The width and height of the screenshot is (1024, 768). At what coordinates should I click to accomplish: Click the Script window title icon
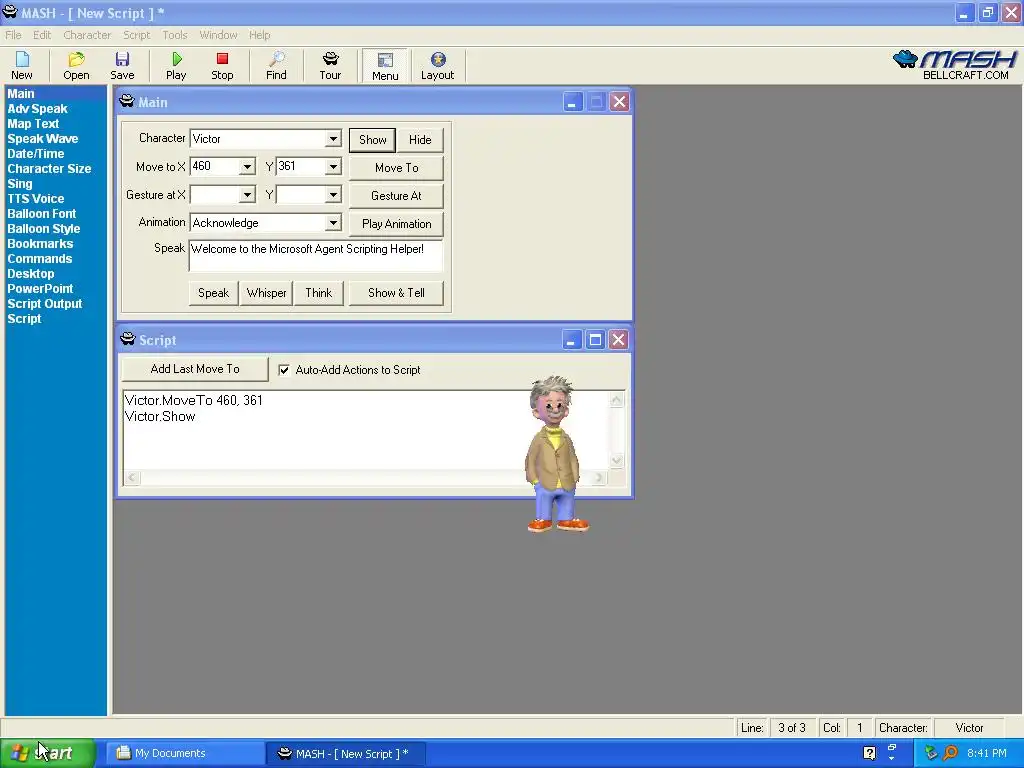coord(127,339)
